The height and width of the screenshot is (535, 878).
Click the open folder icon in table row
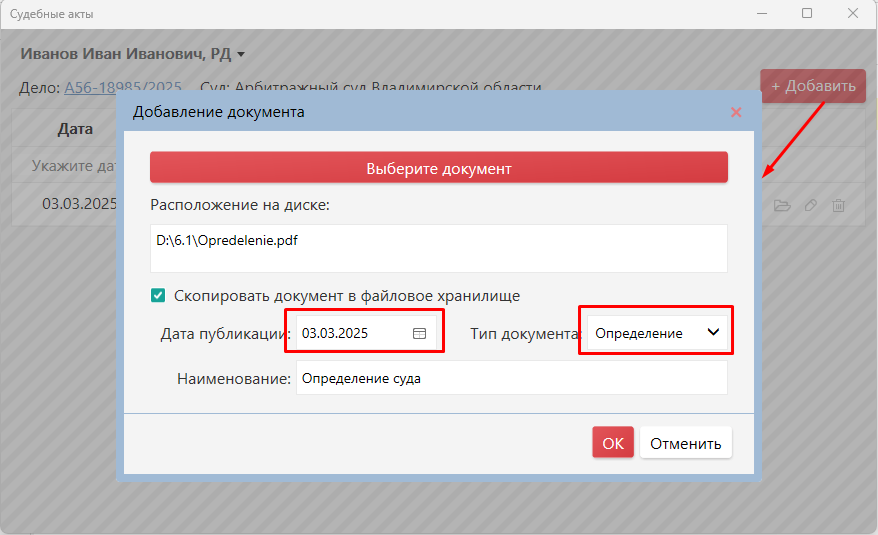click(x=782, y=205)
